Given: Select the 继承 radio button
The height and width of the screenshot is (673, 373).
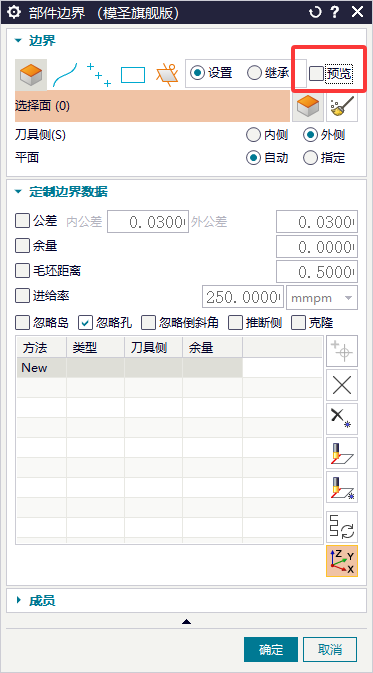Looking at the screenshot, I should pos(254,73).
